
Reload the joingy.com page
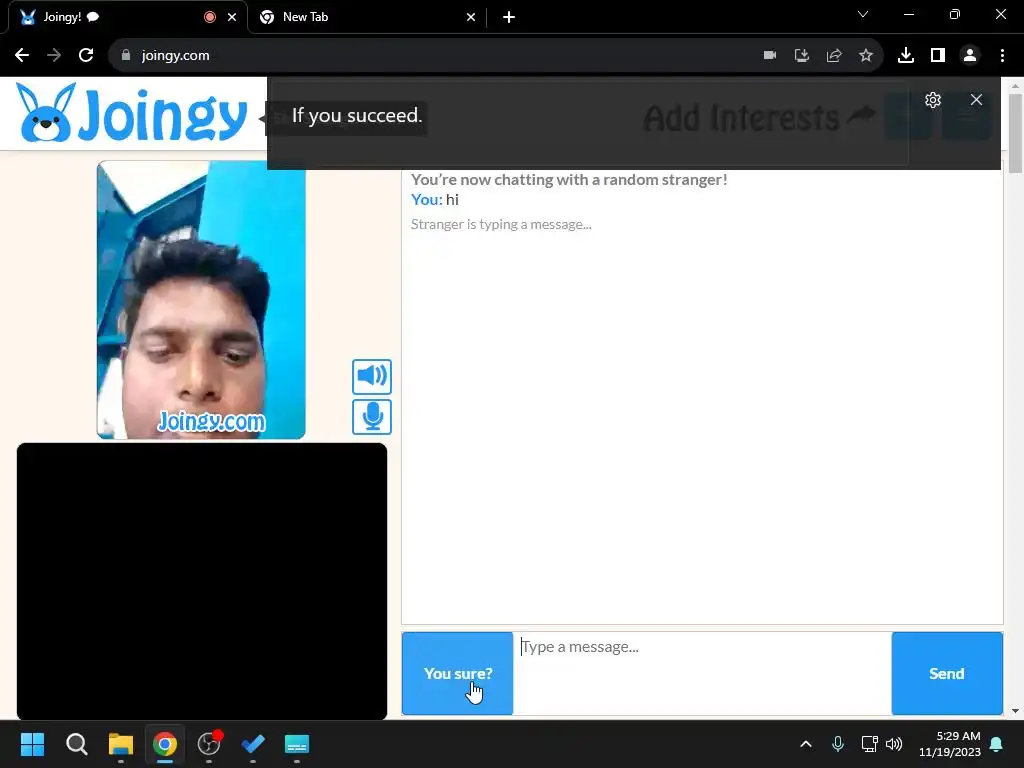86,55
